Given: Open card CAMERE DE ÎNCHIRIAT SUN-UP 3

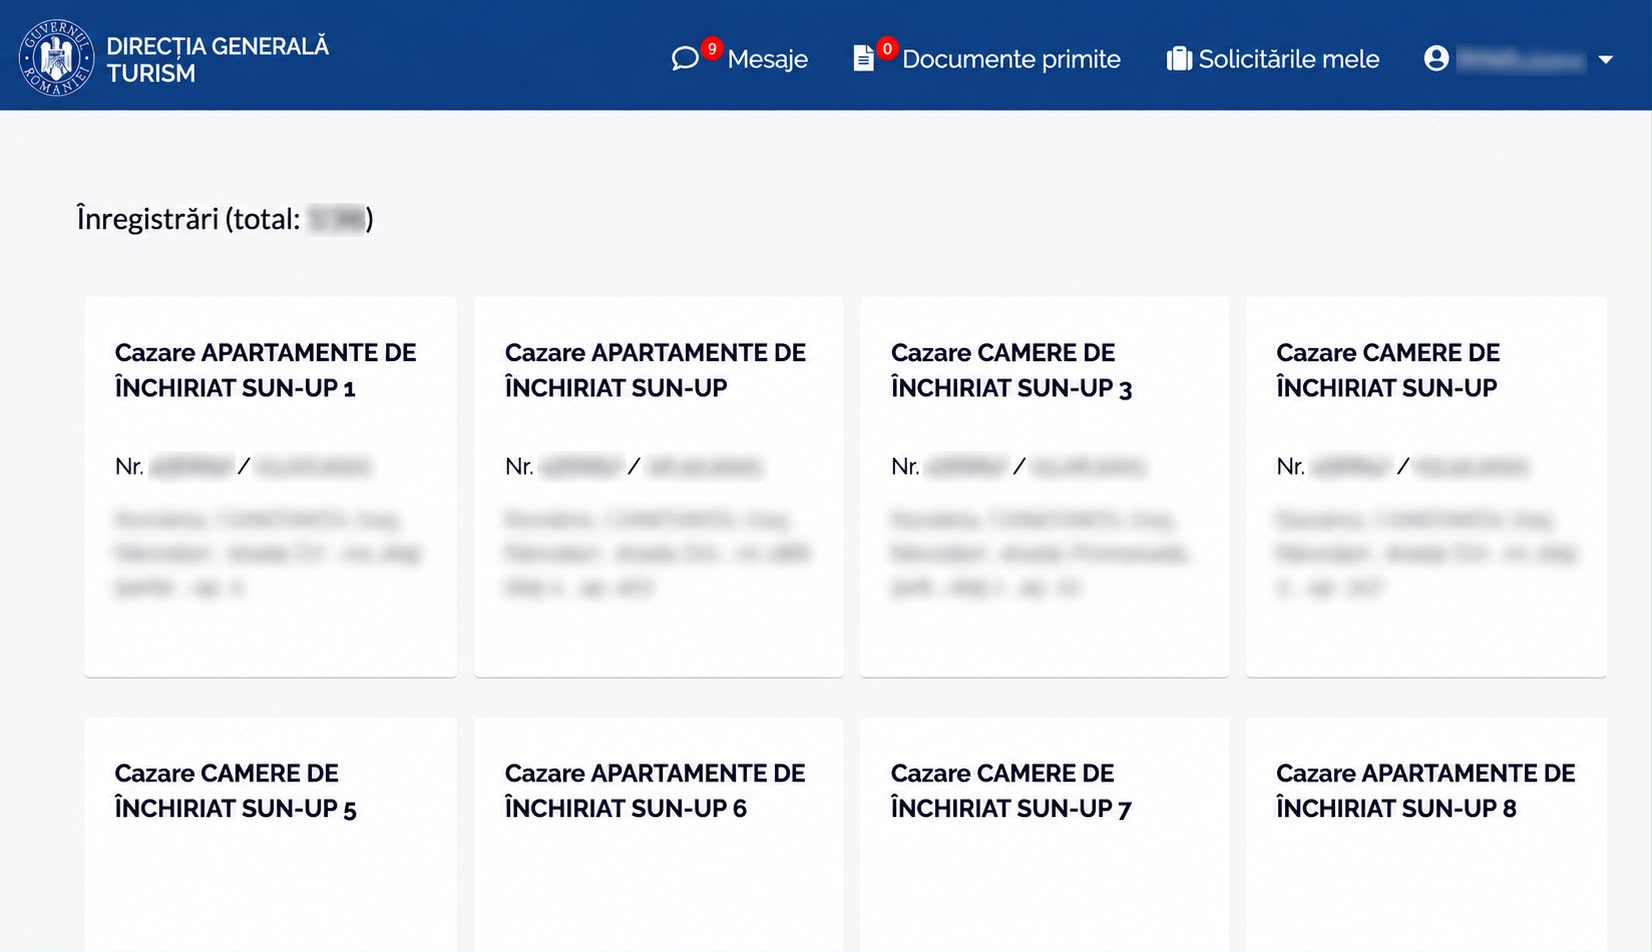Looking at the screenshot, I should pos(1044,487).
